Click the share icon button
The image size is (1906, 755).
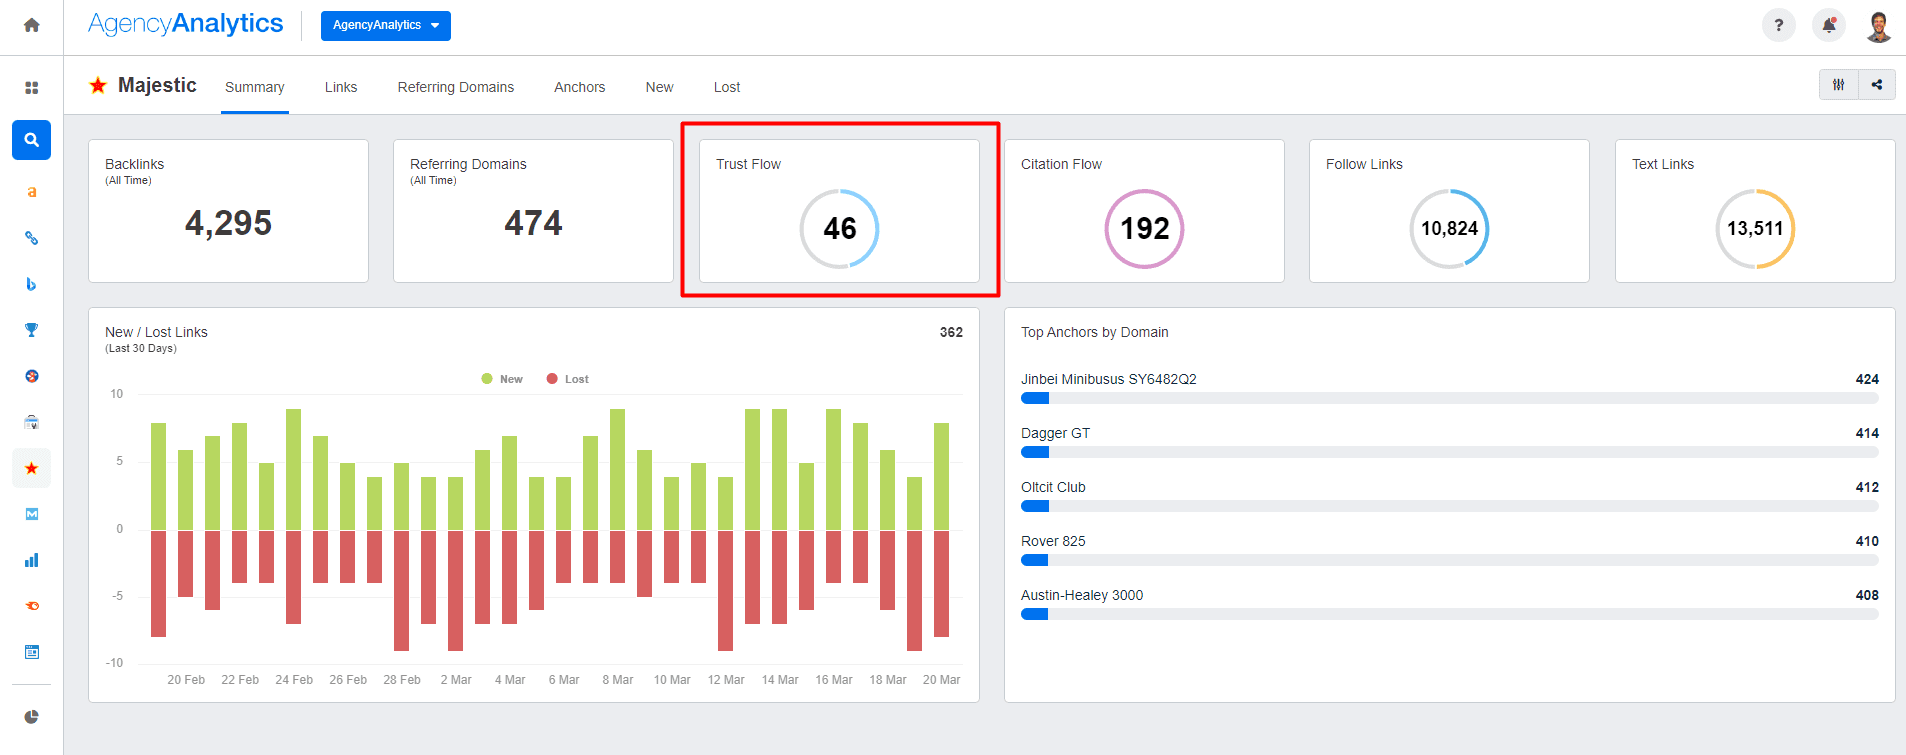click(1877, 85)
